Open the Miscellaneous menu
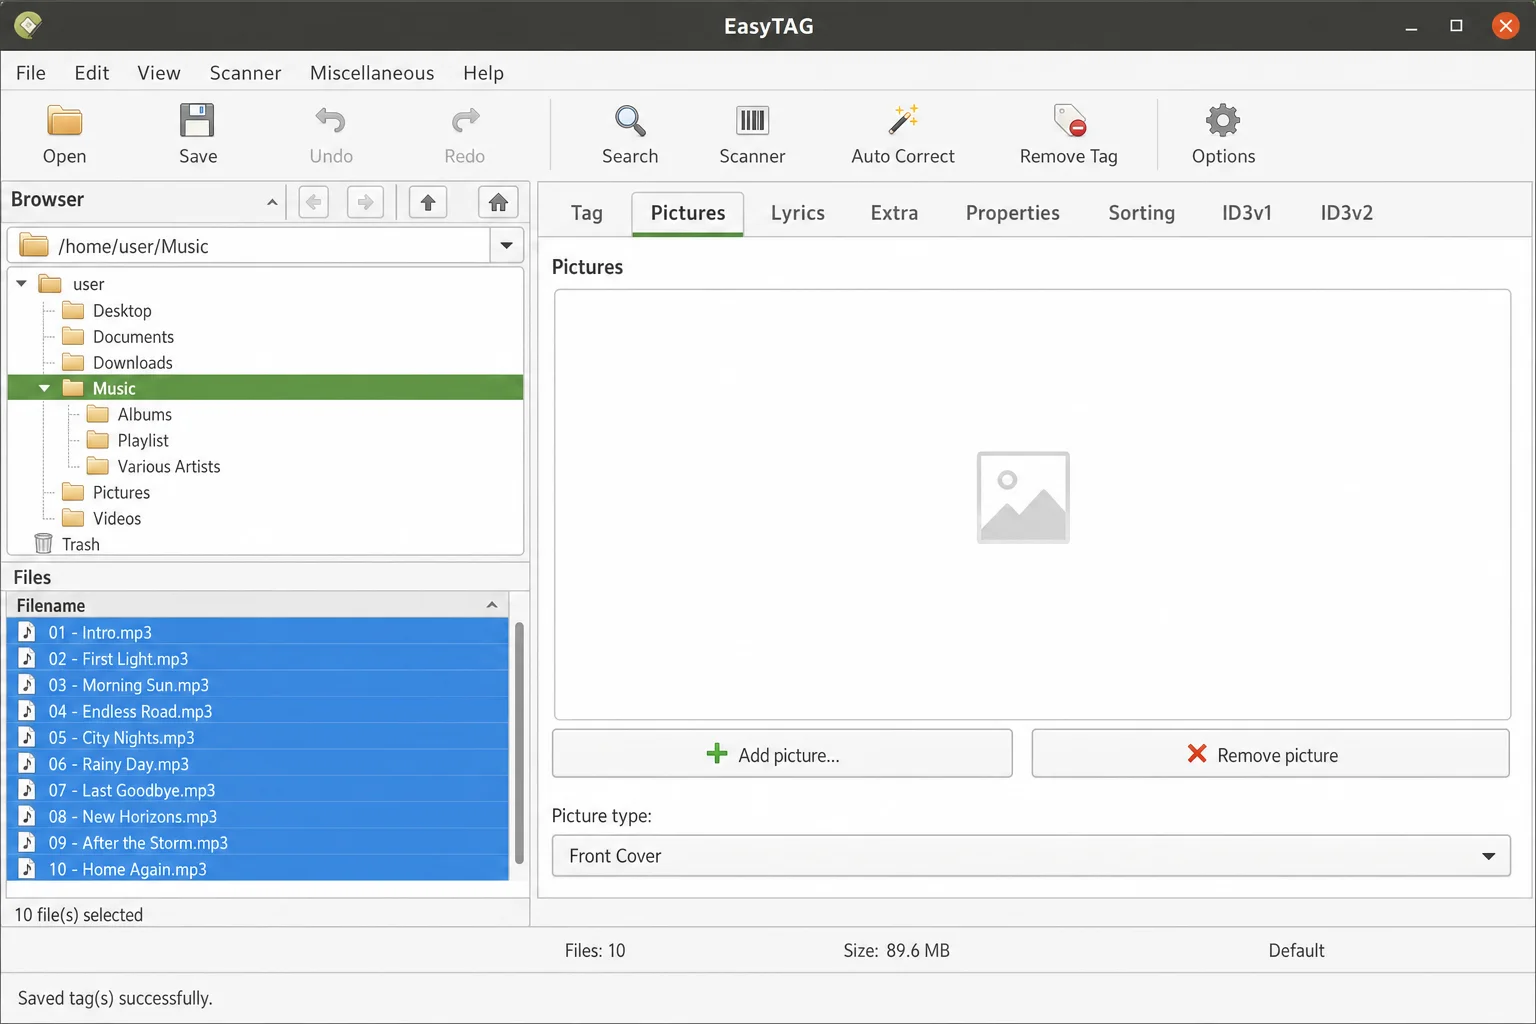1536x1024 pixels. (372, 73)
